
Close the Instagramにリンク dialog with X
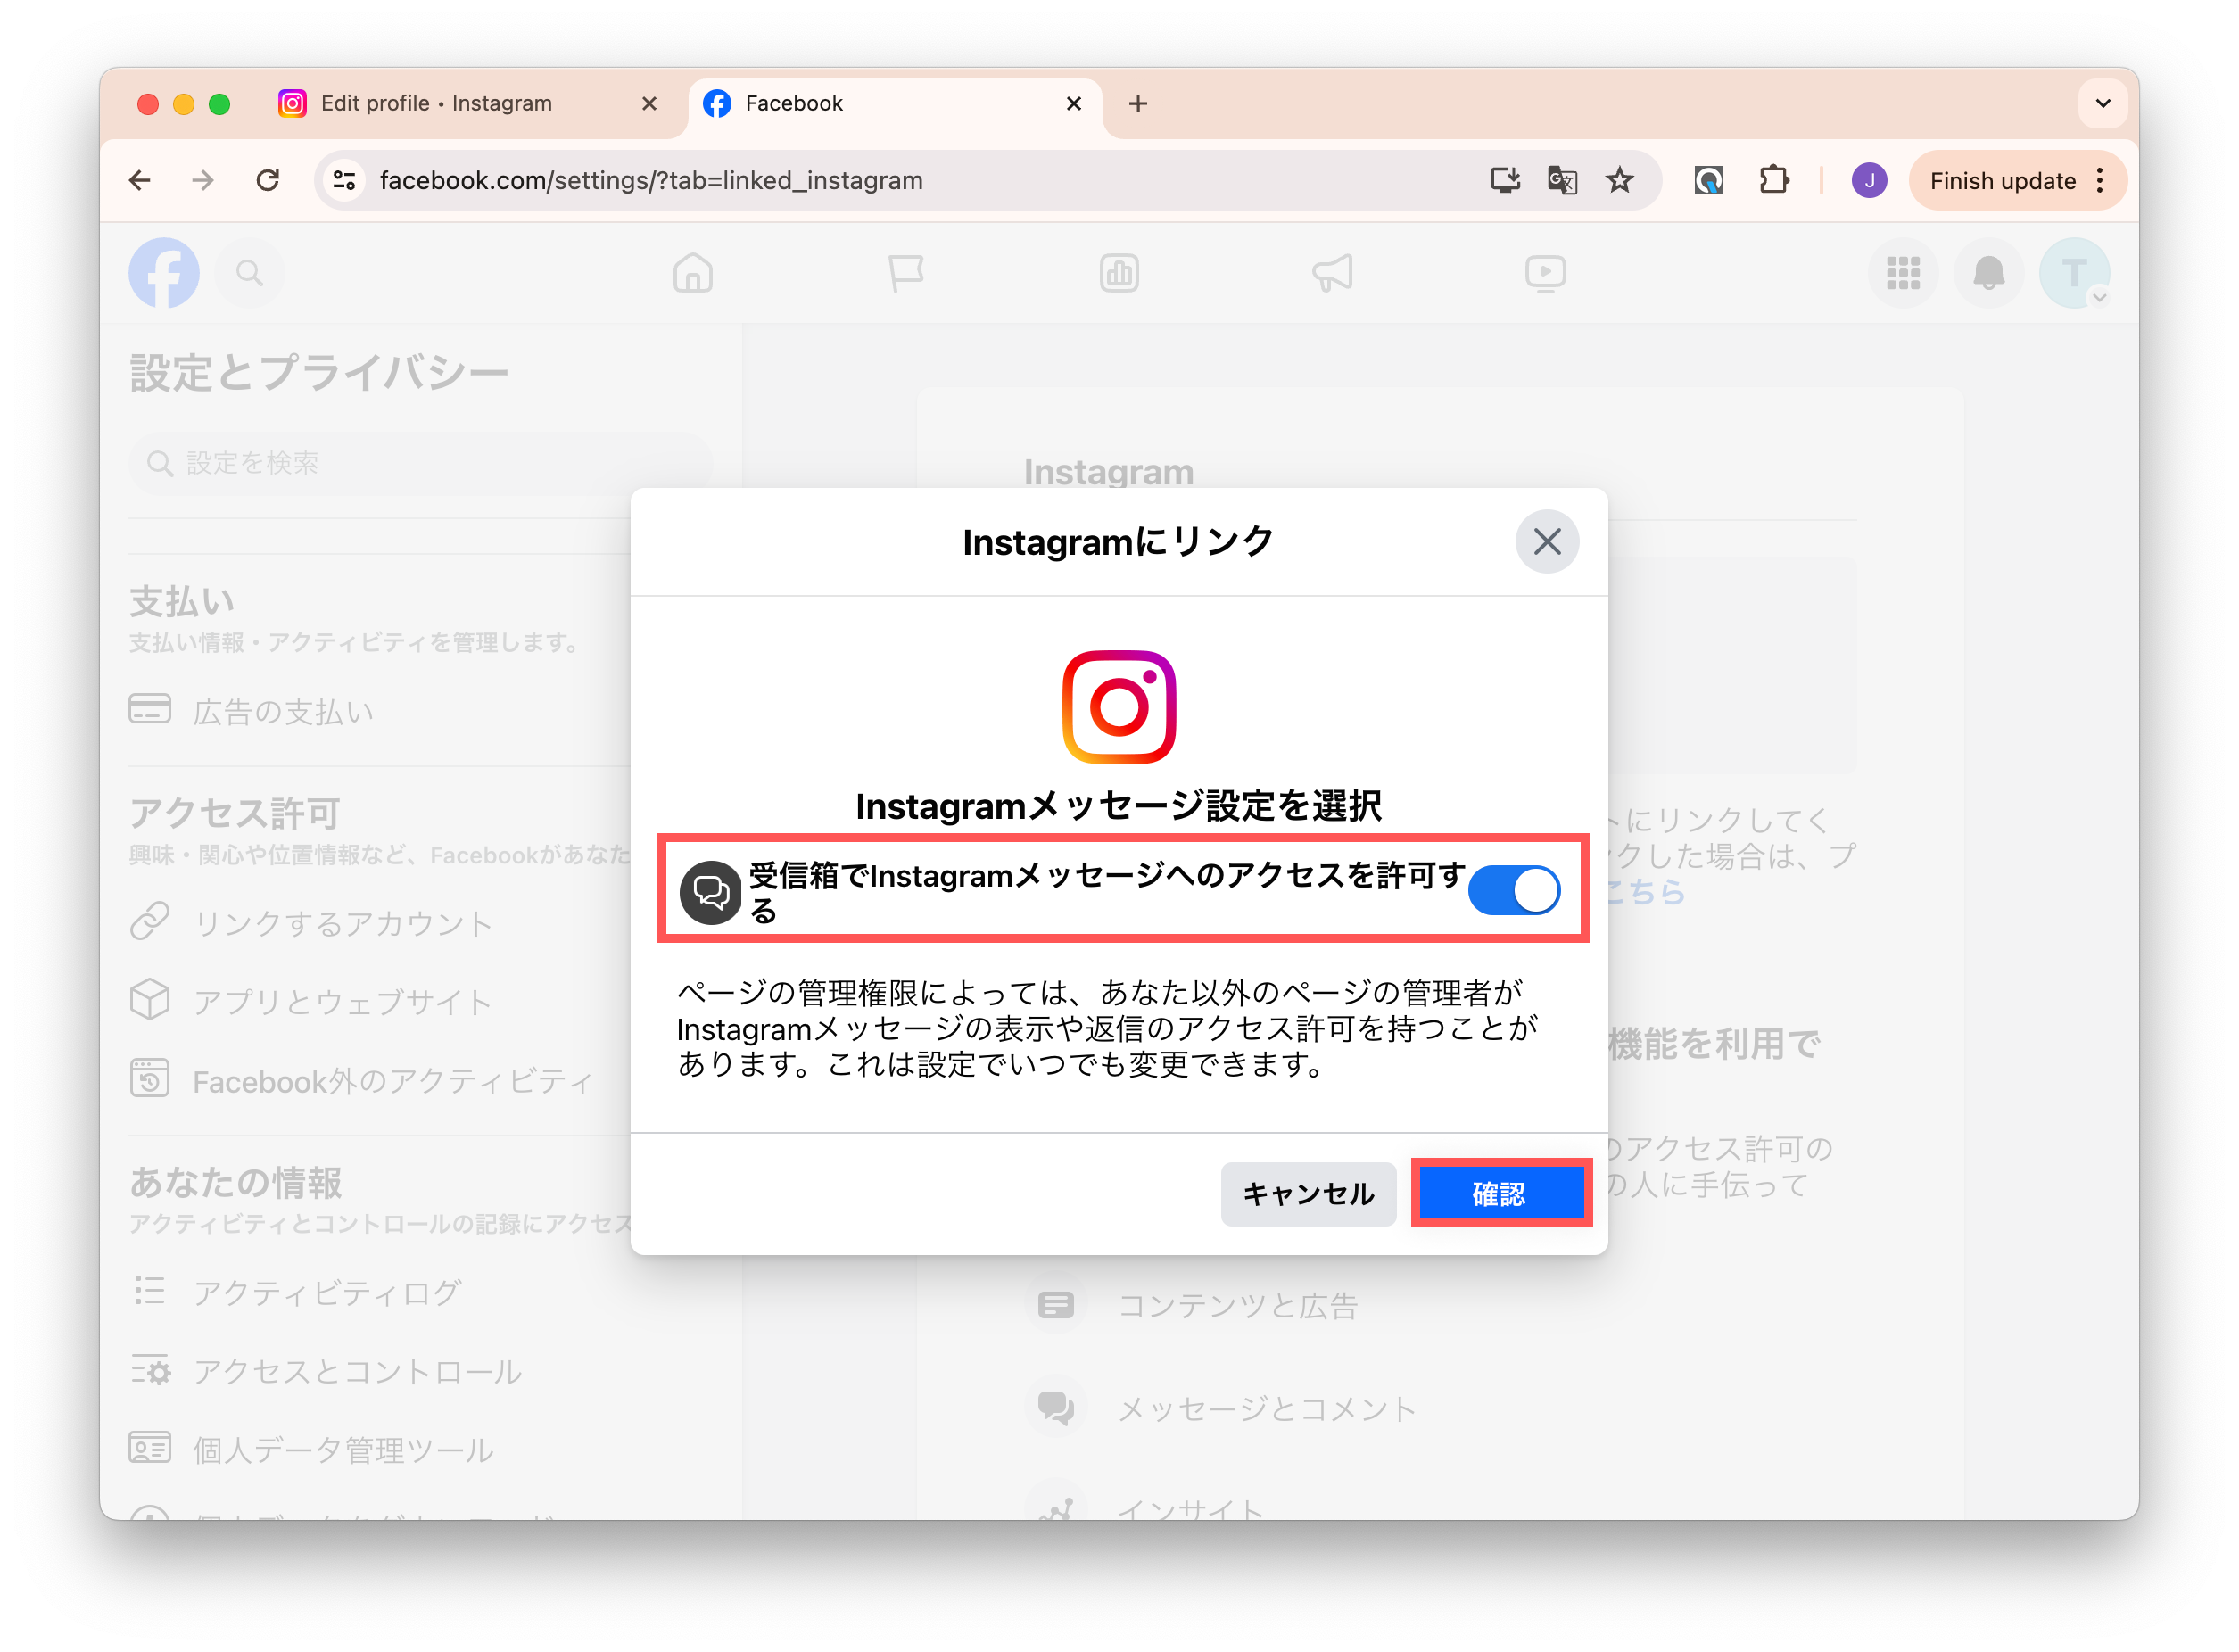pyautogui.click(x=1546, y=542)
